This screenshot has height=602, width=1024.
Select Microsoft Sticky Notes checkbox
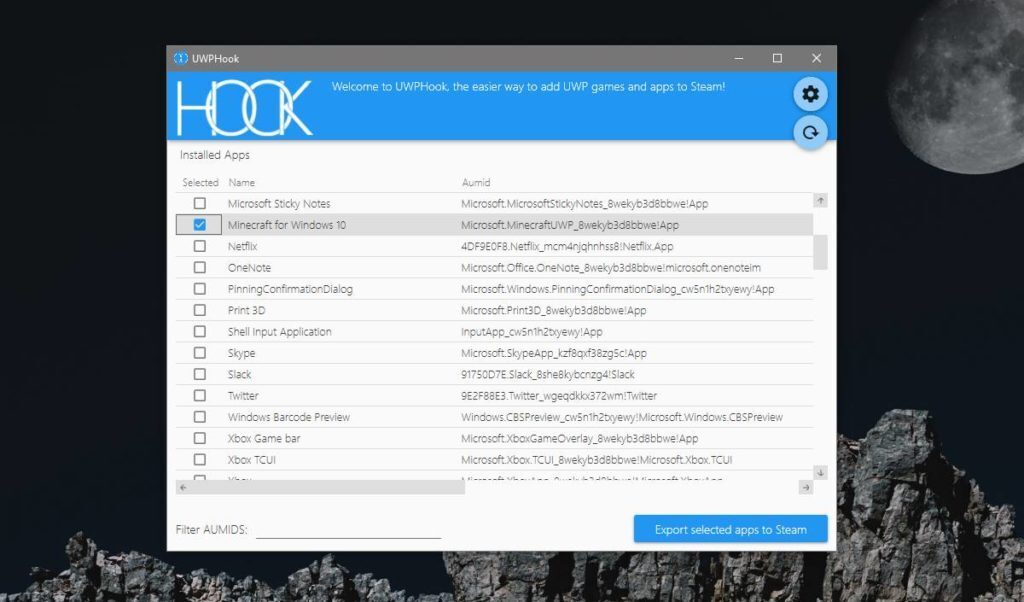199,203
